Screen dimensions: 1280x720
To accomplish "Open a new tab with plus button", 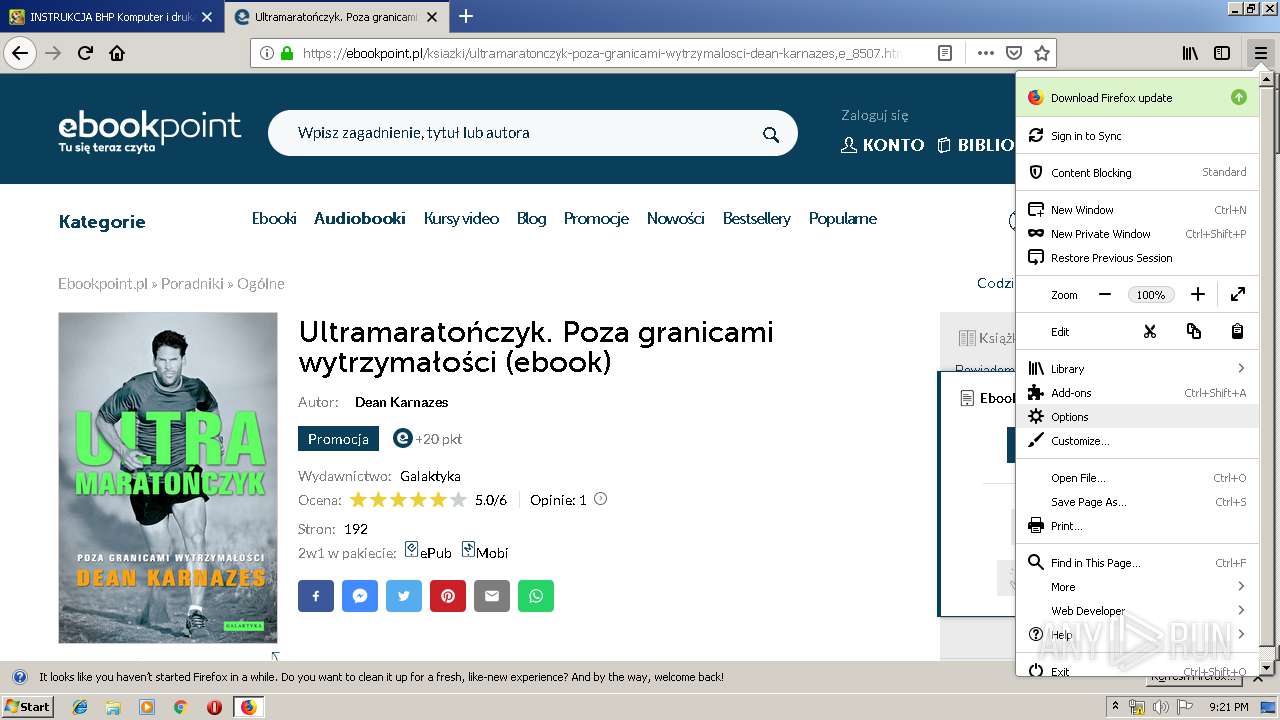I will click(466, 16).
